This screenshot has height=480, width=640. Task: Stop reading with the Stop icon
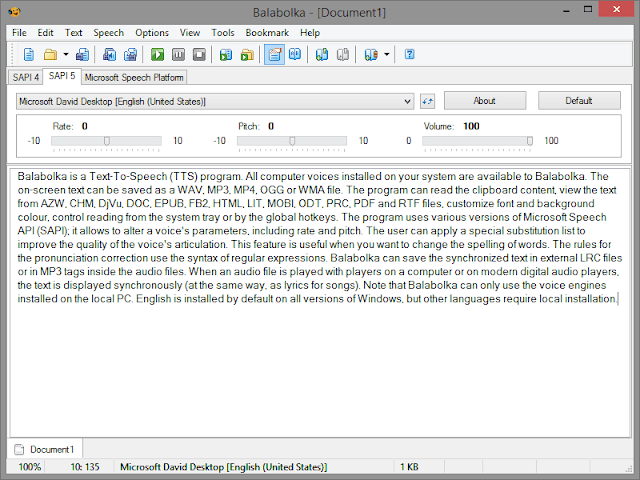(x=199, y=54)
